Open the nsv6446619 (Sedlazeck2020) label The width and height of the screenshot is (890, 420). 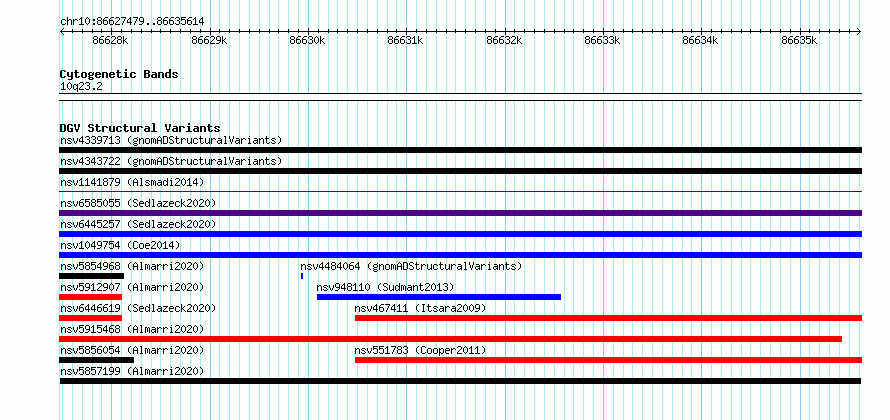click(x=138, y=308)
